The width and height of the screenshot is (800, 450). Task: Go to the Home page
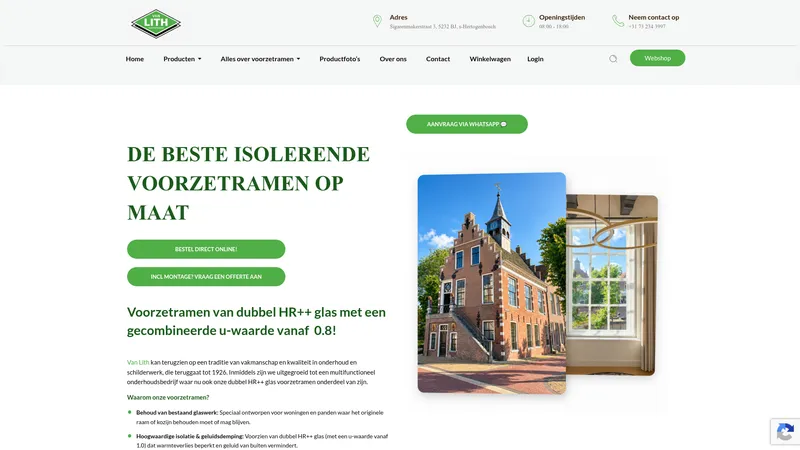[135, 59]
